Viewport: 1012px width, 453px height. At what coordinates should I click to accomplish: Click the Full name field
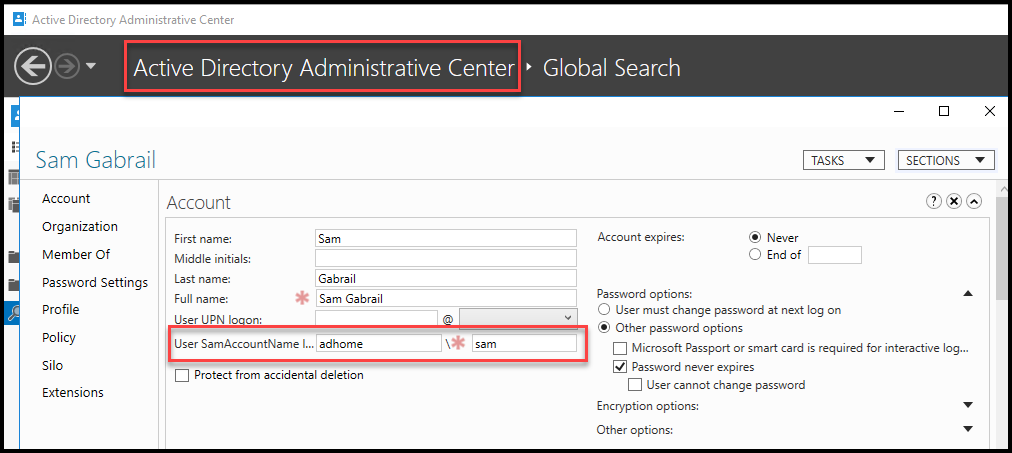pos(446,298)
